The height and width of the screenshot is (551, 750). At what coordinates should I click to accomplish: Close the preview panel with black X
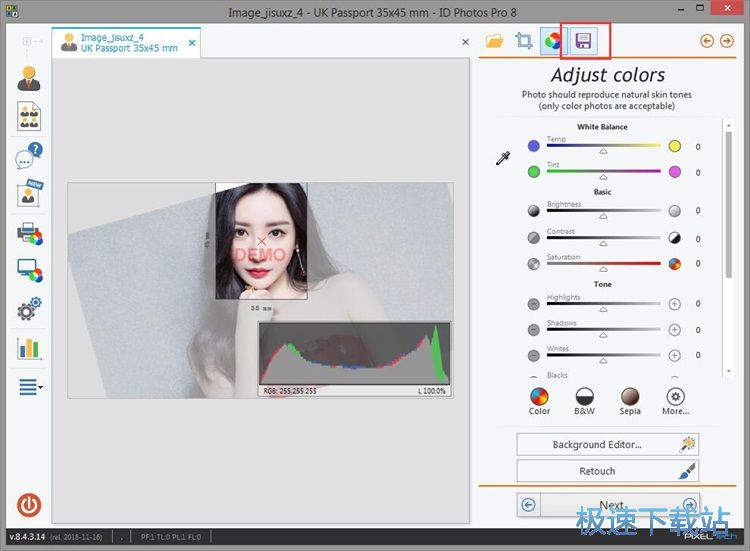click(x=465, y=42)
